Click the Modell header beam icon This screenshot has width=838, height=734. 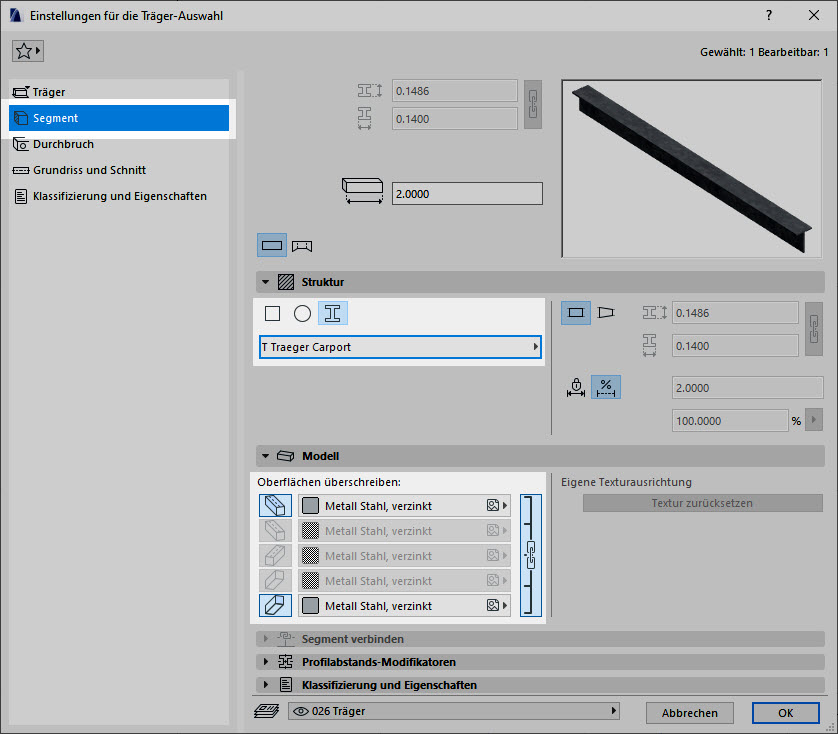285,456
